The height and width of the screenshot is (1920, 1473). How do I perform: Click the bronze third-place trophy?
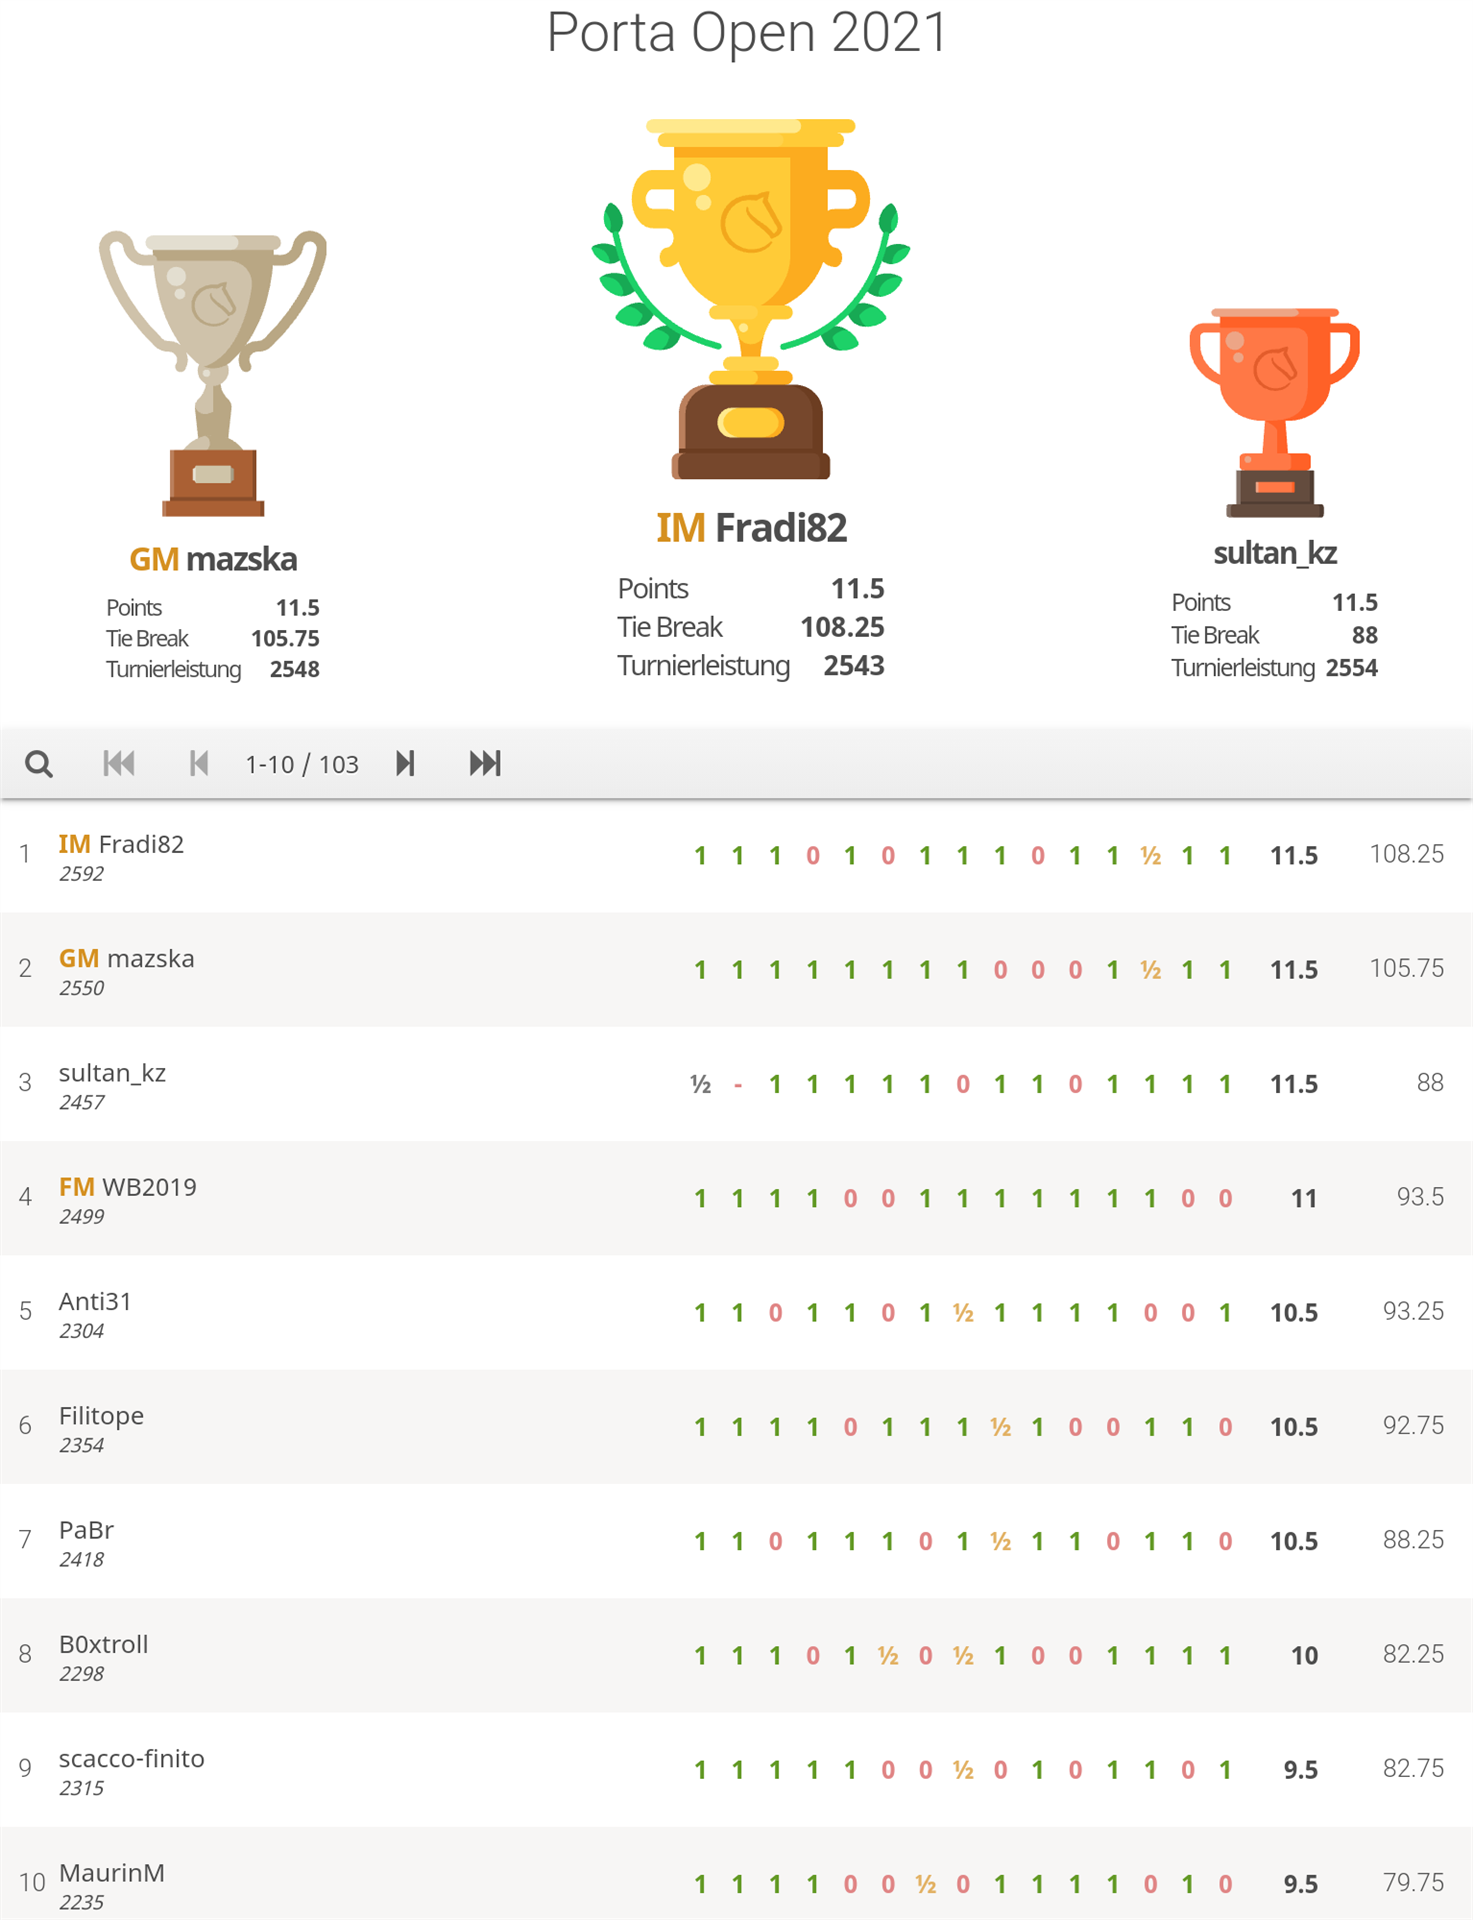point(1274,412)
